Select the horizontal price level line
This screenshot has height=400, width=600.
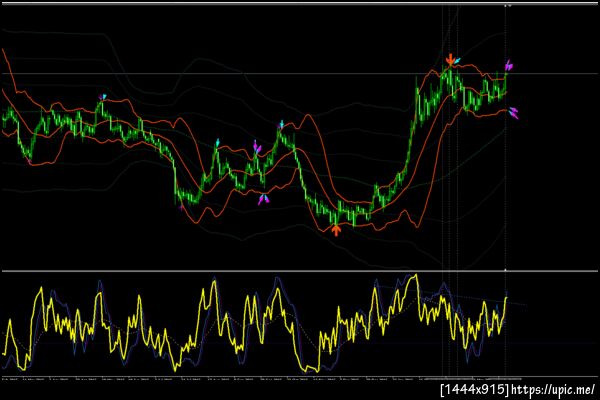tap(300, 73)
